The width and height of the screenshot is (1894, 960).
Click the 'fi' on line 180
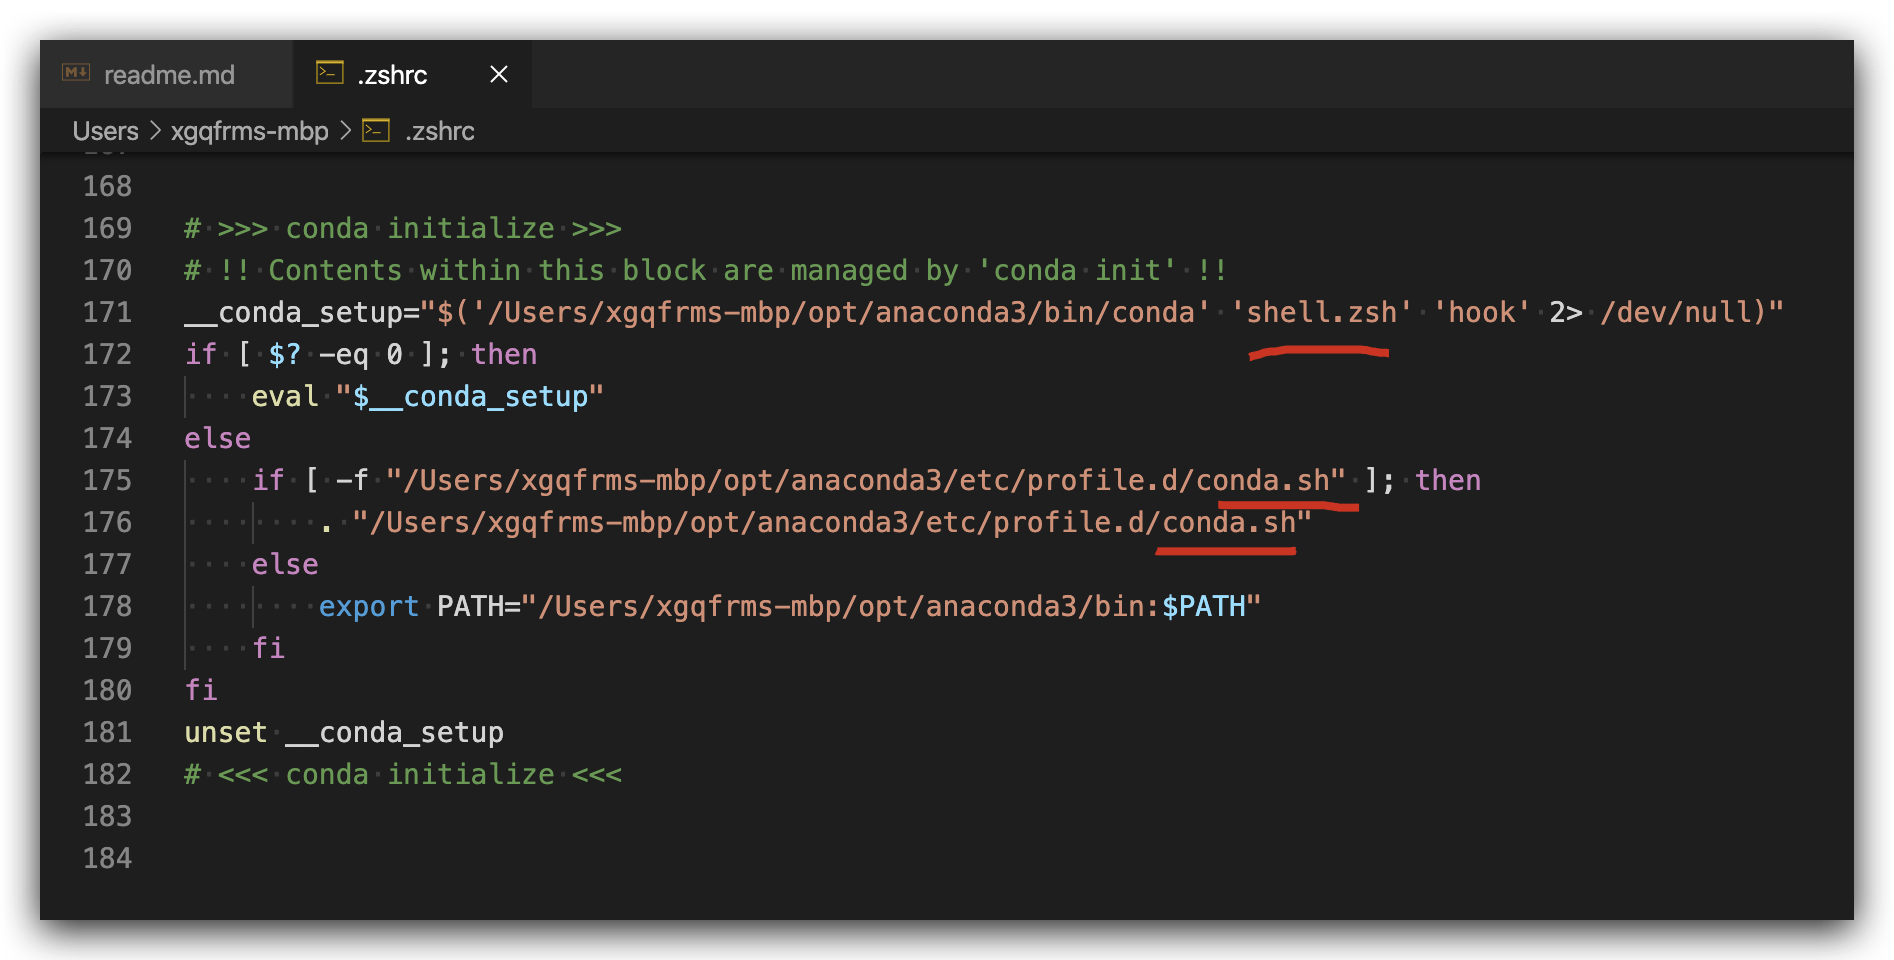click(201, 690)
